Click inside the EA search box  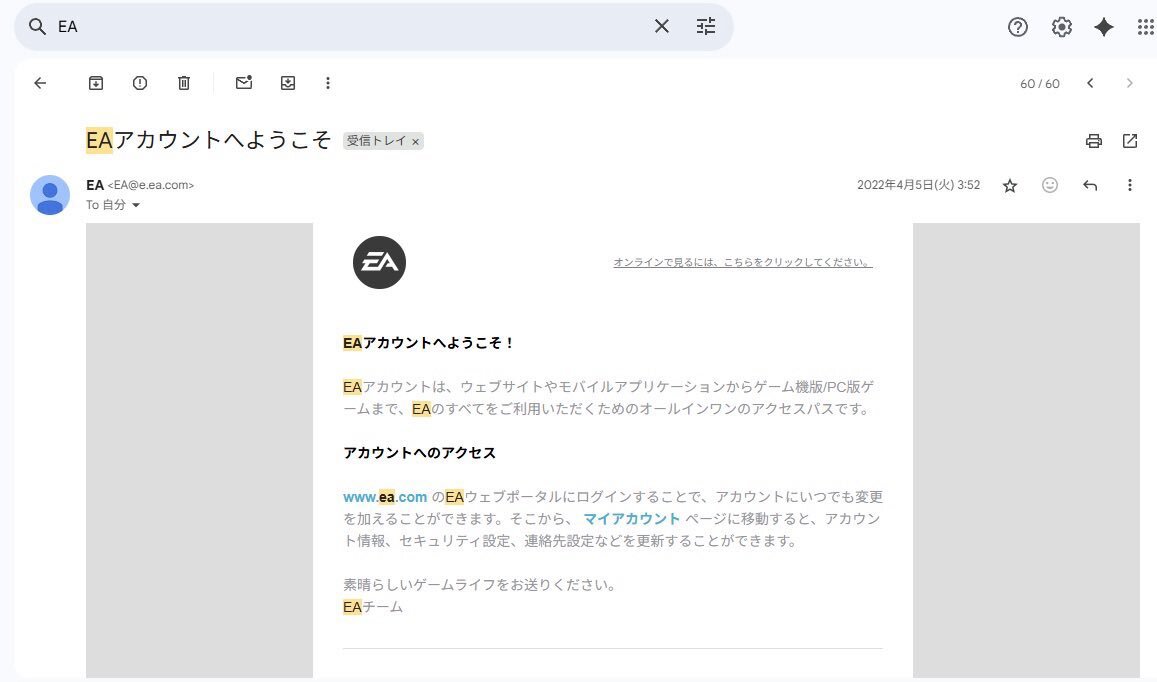(x=350, y=27)
